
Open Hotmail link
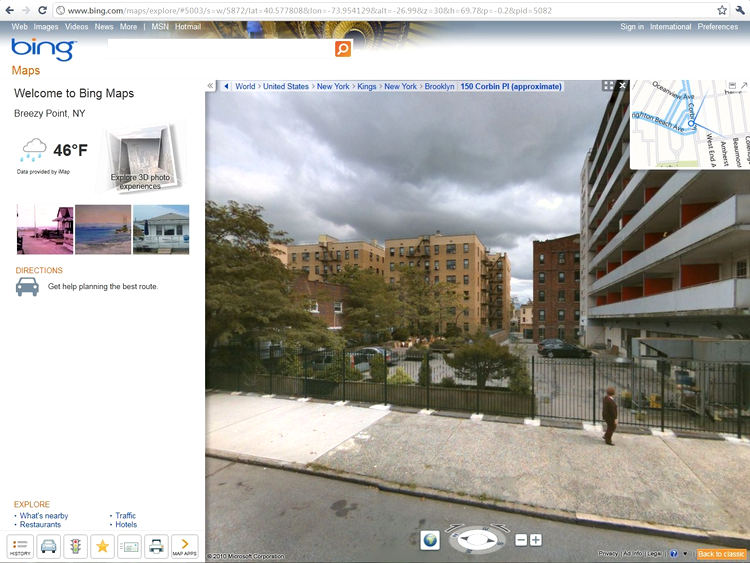click(x=188, y=27)
